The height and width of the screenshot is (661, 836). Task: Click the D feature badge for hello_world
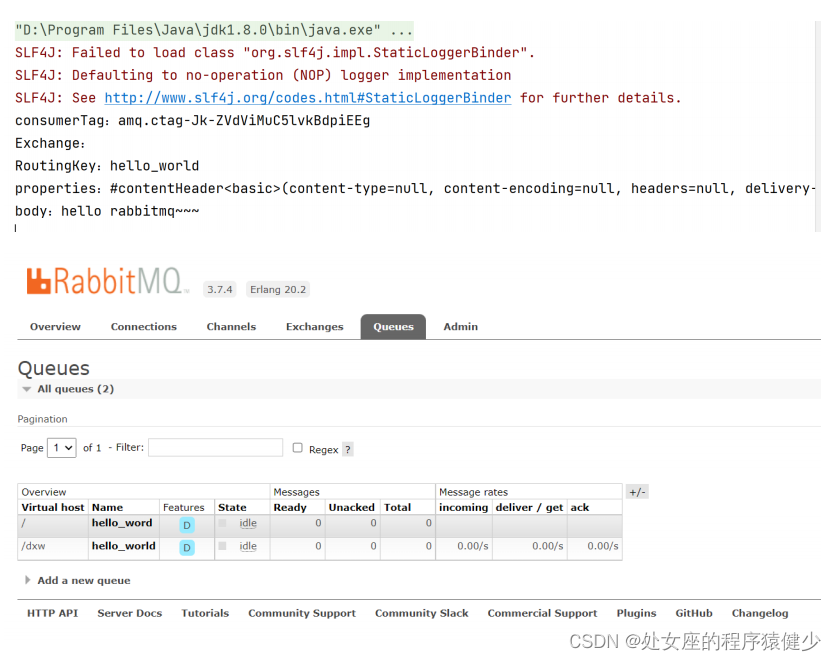(187, 547)
